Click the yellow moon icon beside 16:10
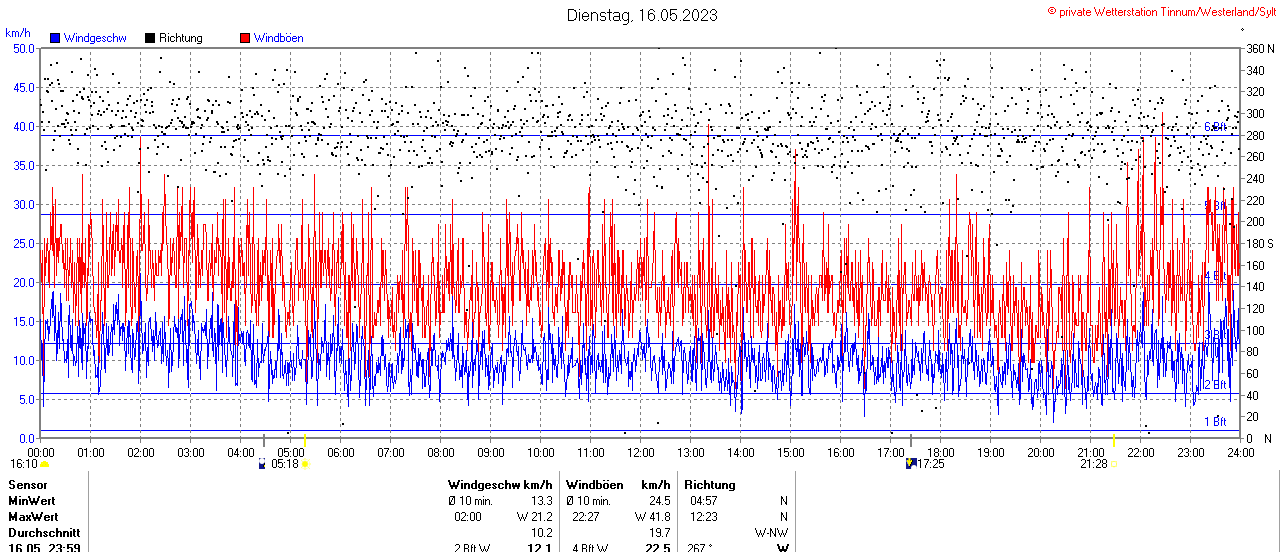Viewport: 1280px width, 552px height. (44, 464)
